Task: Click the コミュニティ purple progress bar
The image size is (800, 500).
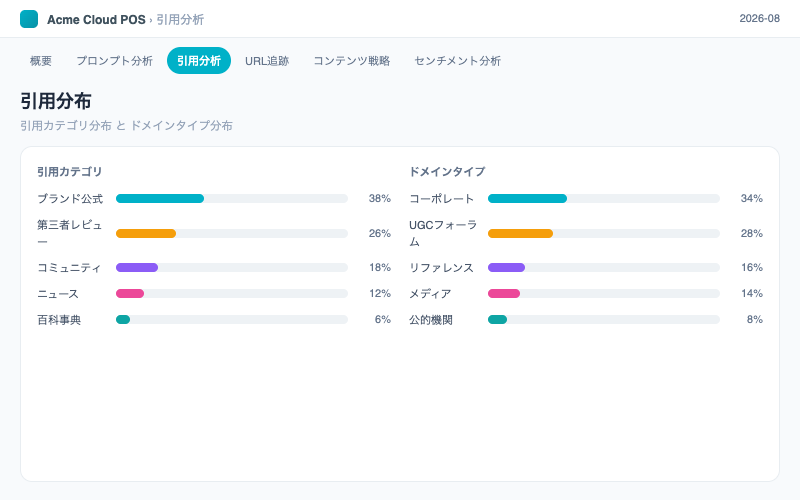Action: (x=232, y=267)
